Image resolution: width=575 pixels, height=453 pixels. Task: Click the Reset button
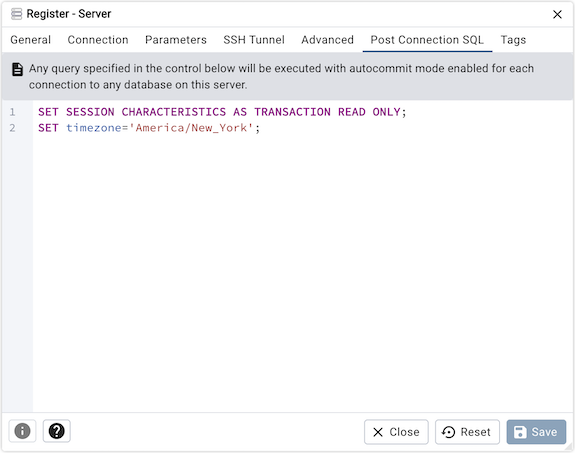click(x=467, y=432)
